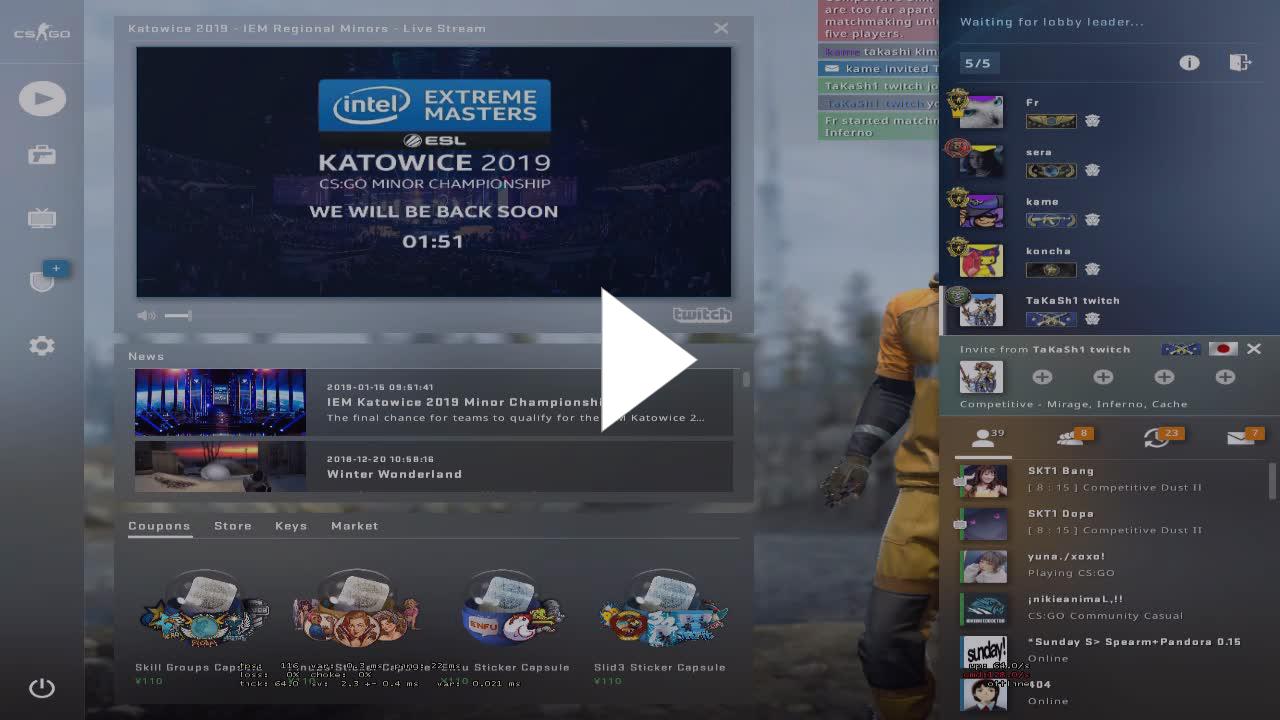This screenshot has width=1280, height=720.
Task: Click the rank badge under kame
Action: 1051,220
